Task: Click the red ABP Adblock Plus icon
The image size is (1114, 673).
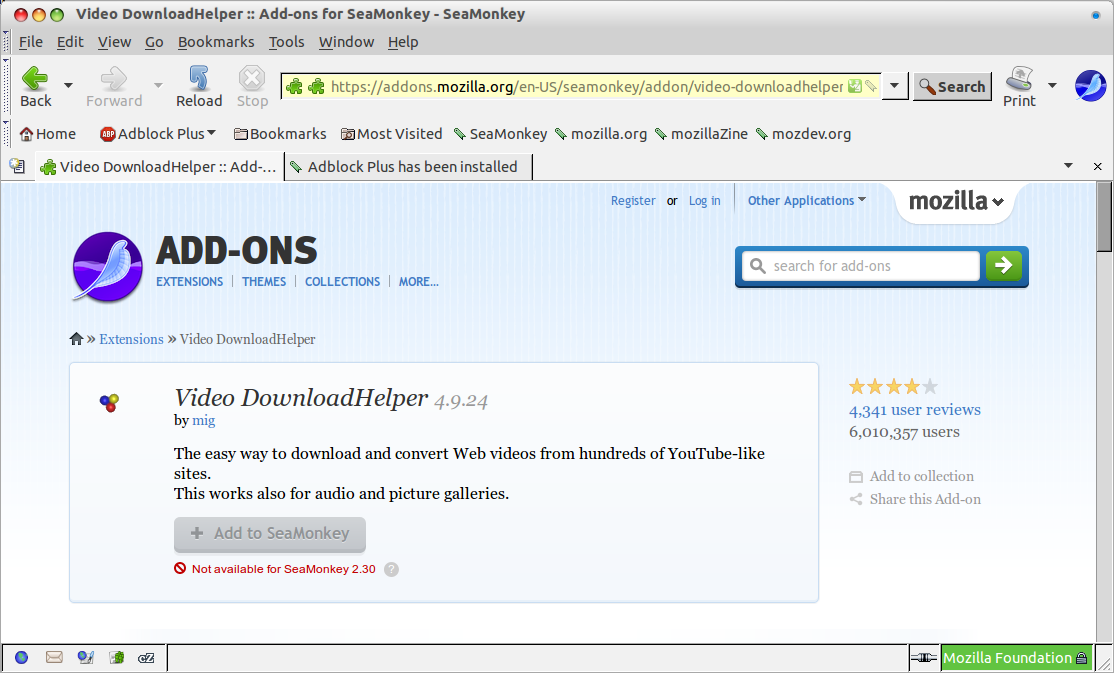Action: tap(108, 134)
